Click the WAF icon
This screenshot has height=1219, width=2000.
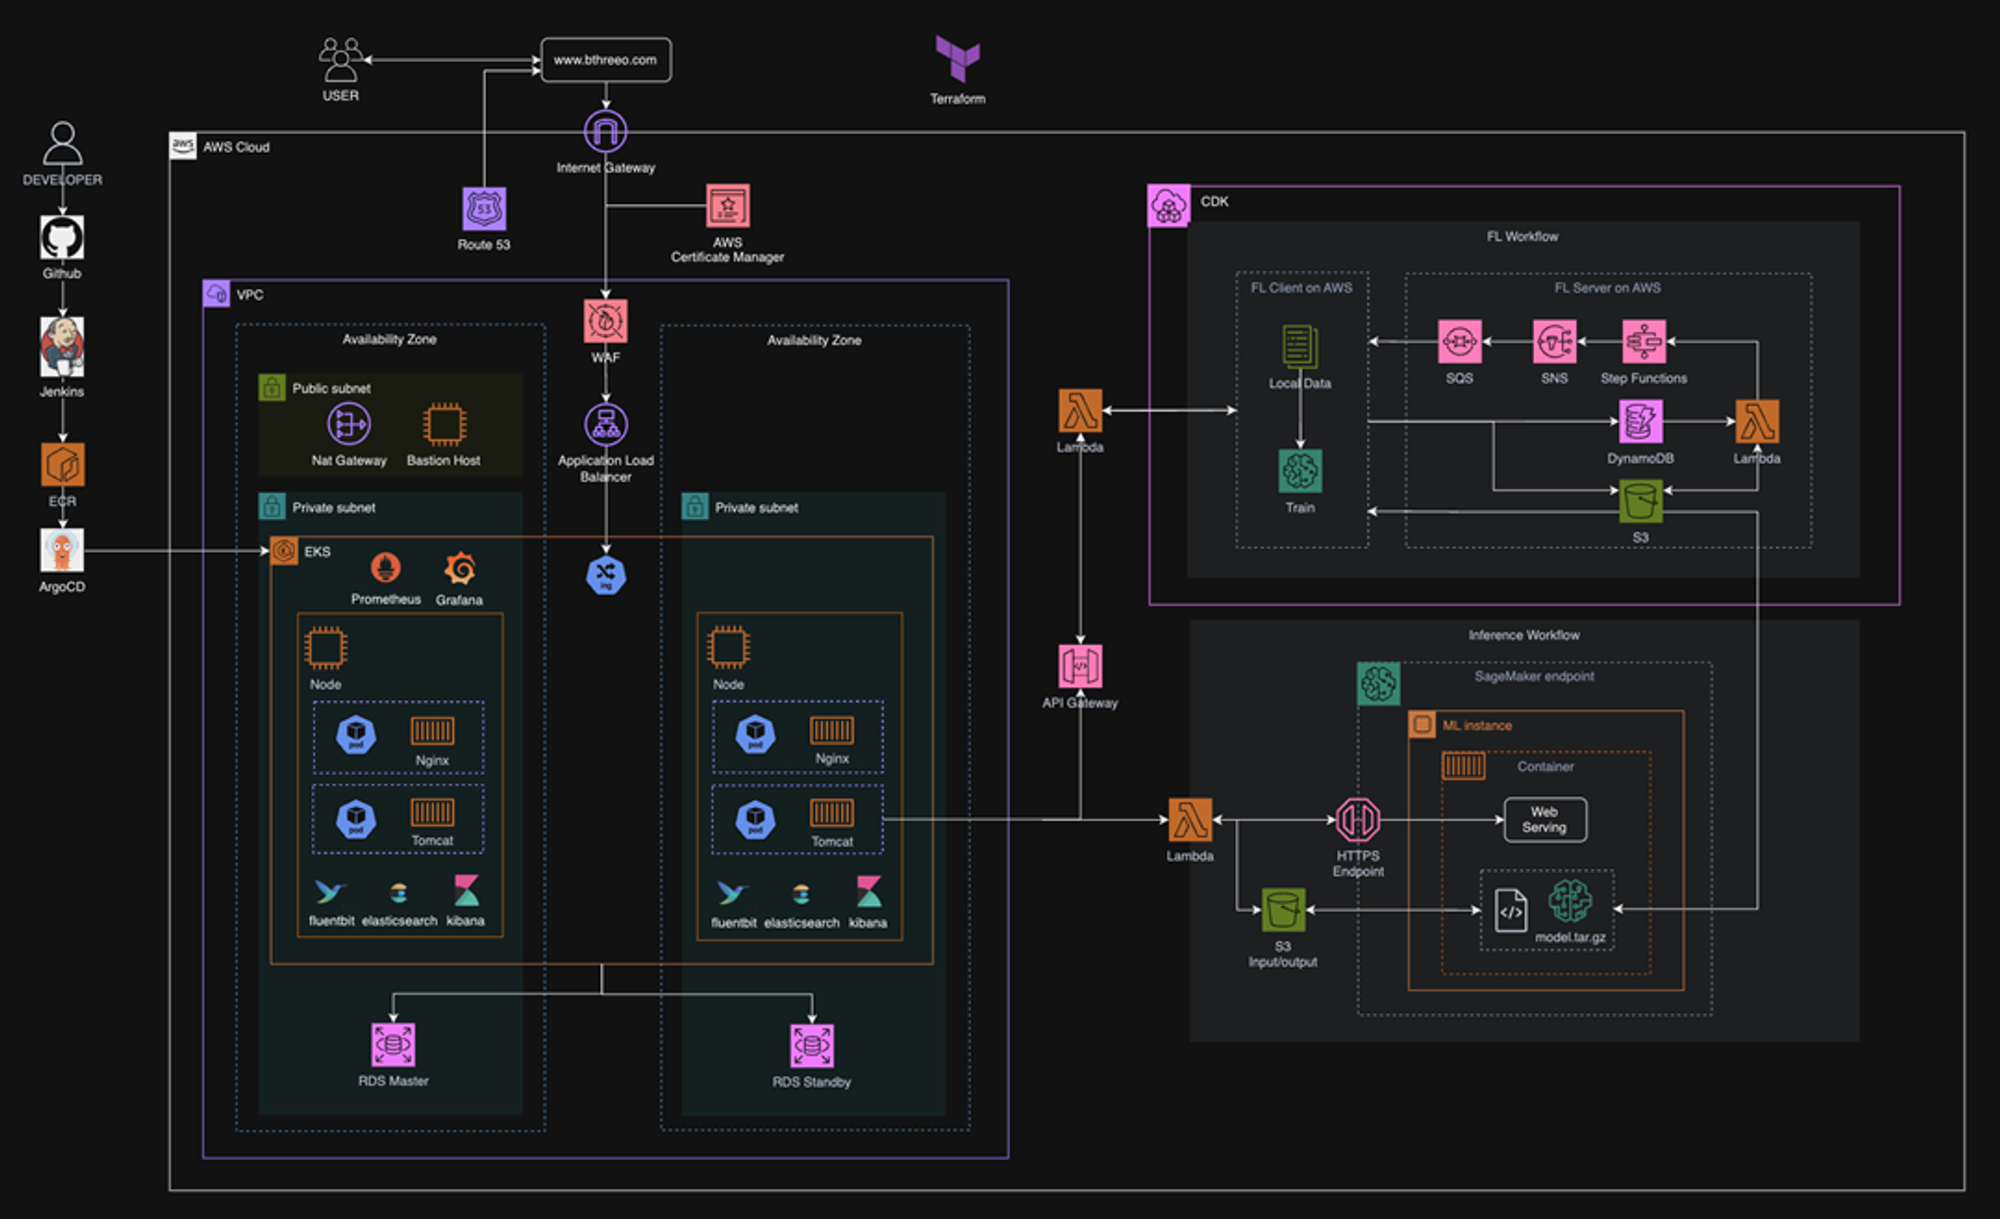[605, 321]
